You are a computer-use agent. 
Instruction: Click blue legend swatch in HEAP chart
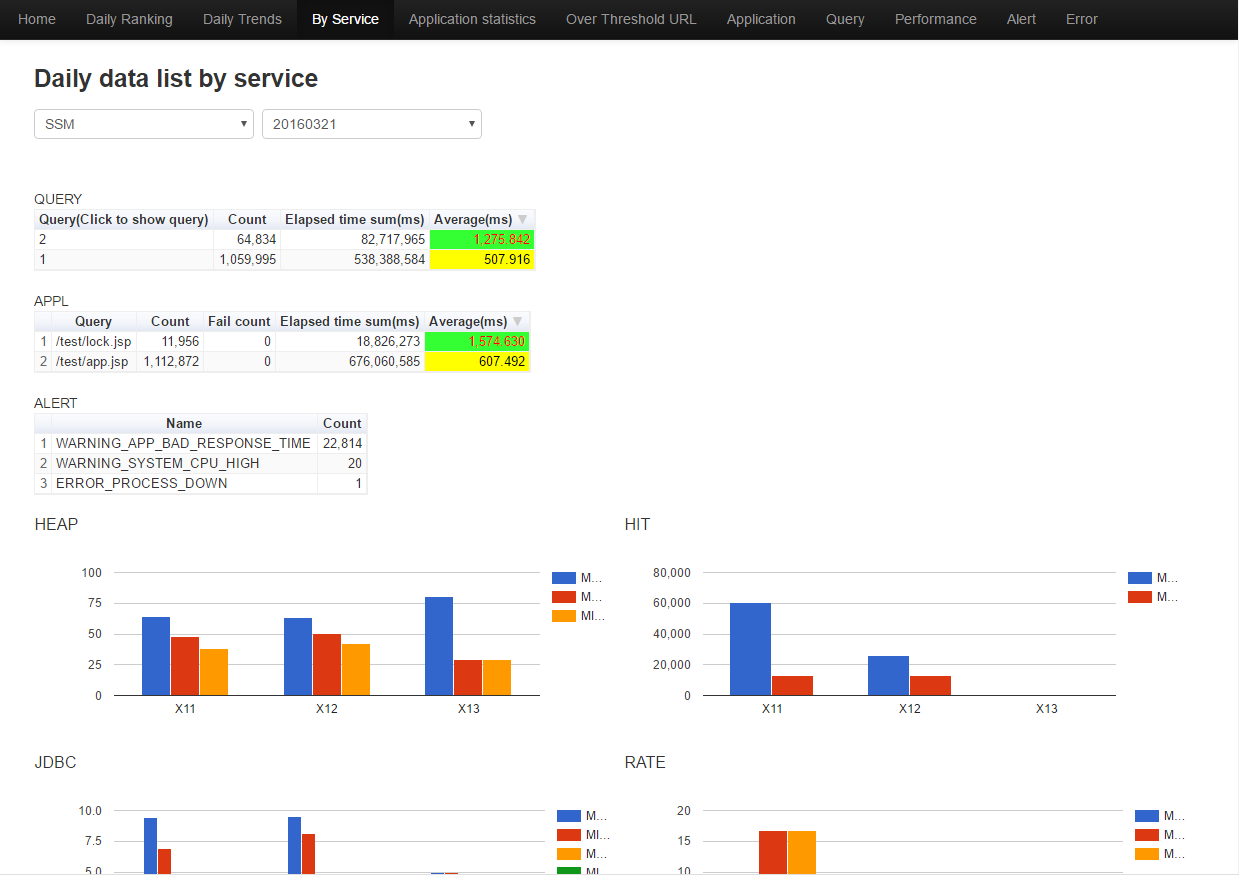[564, 578]
